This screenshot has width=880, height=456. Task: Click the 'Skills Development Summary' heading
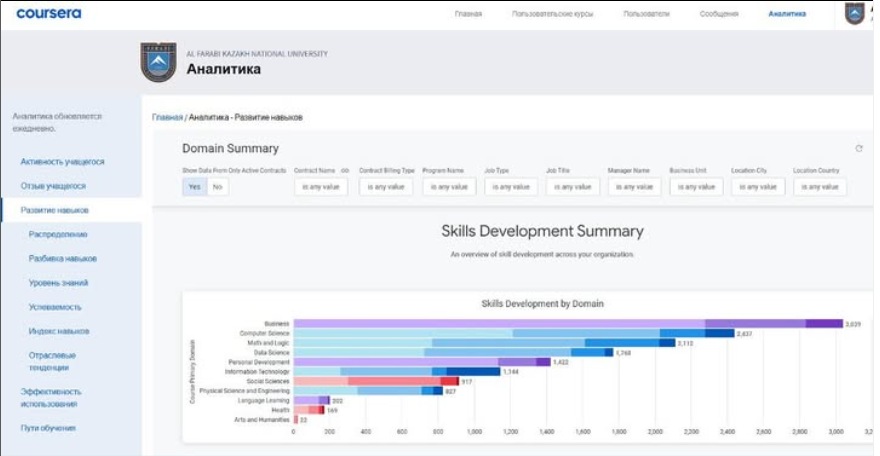(542, 231)
